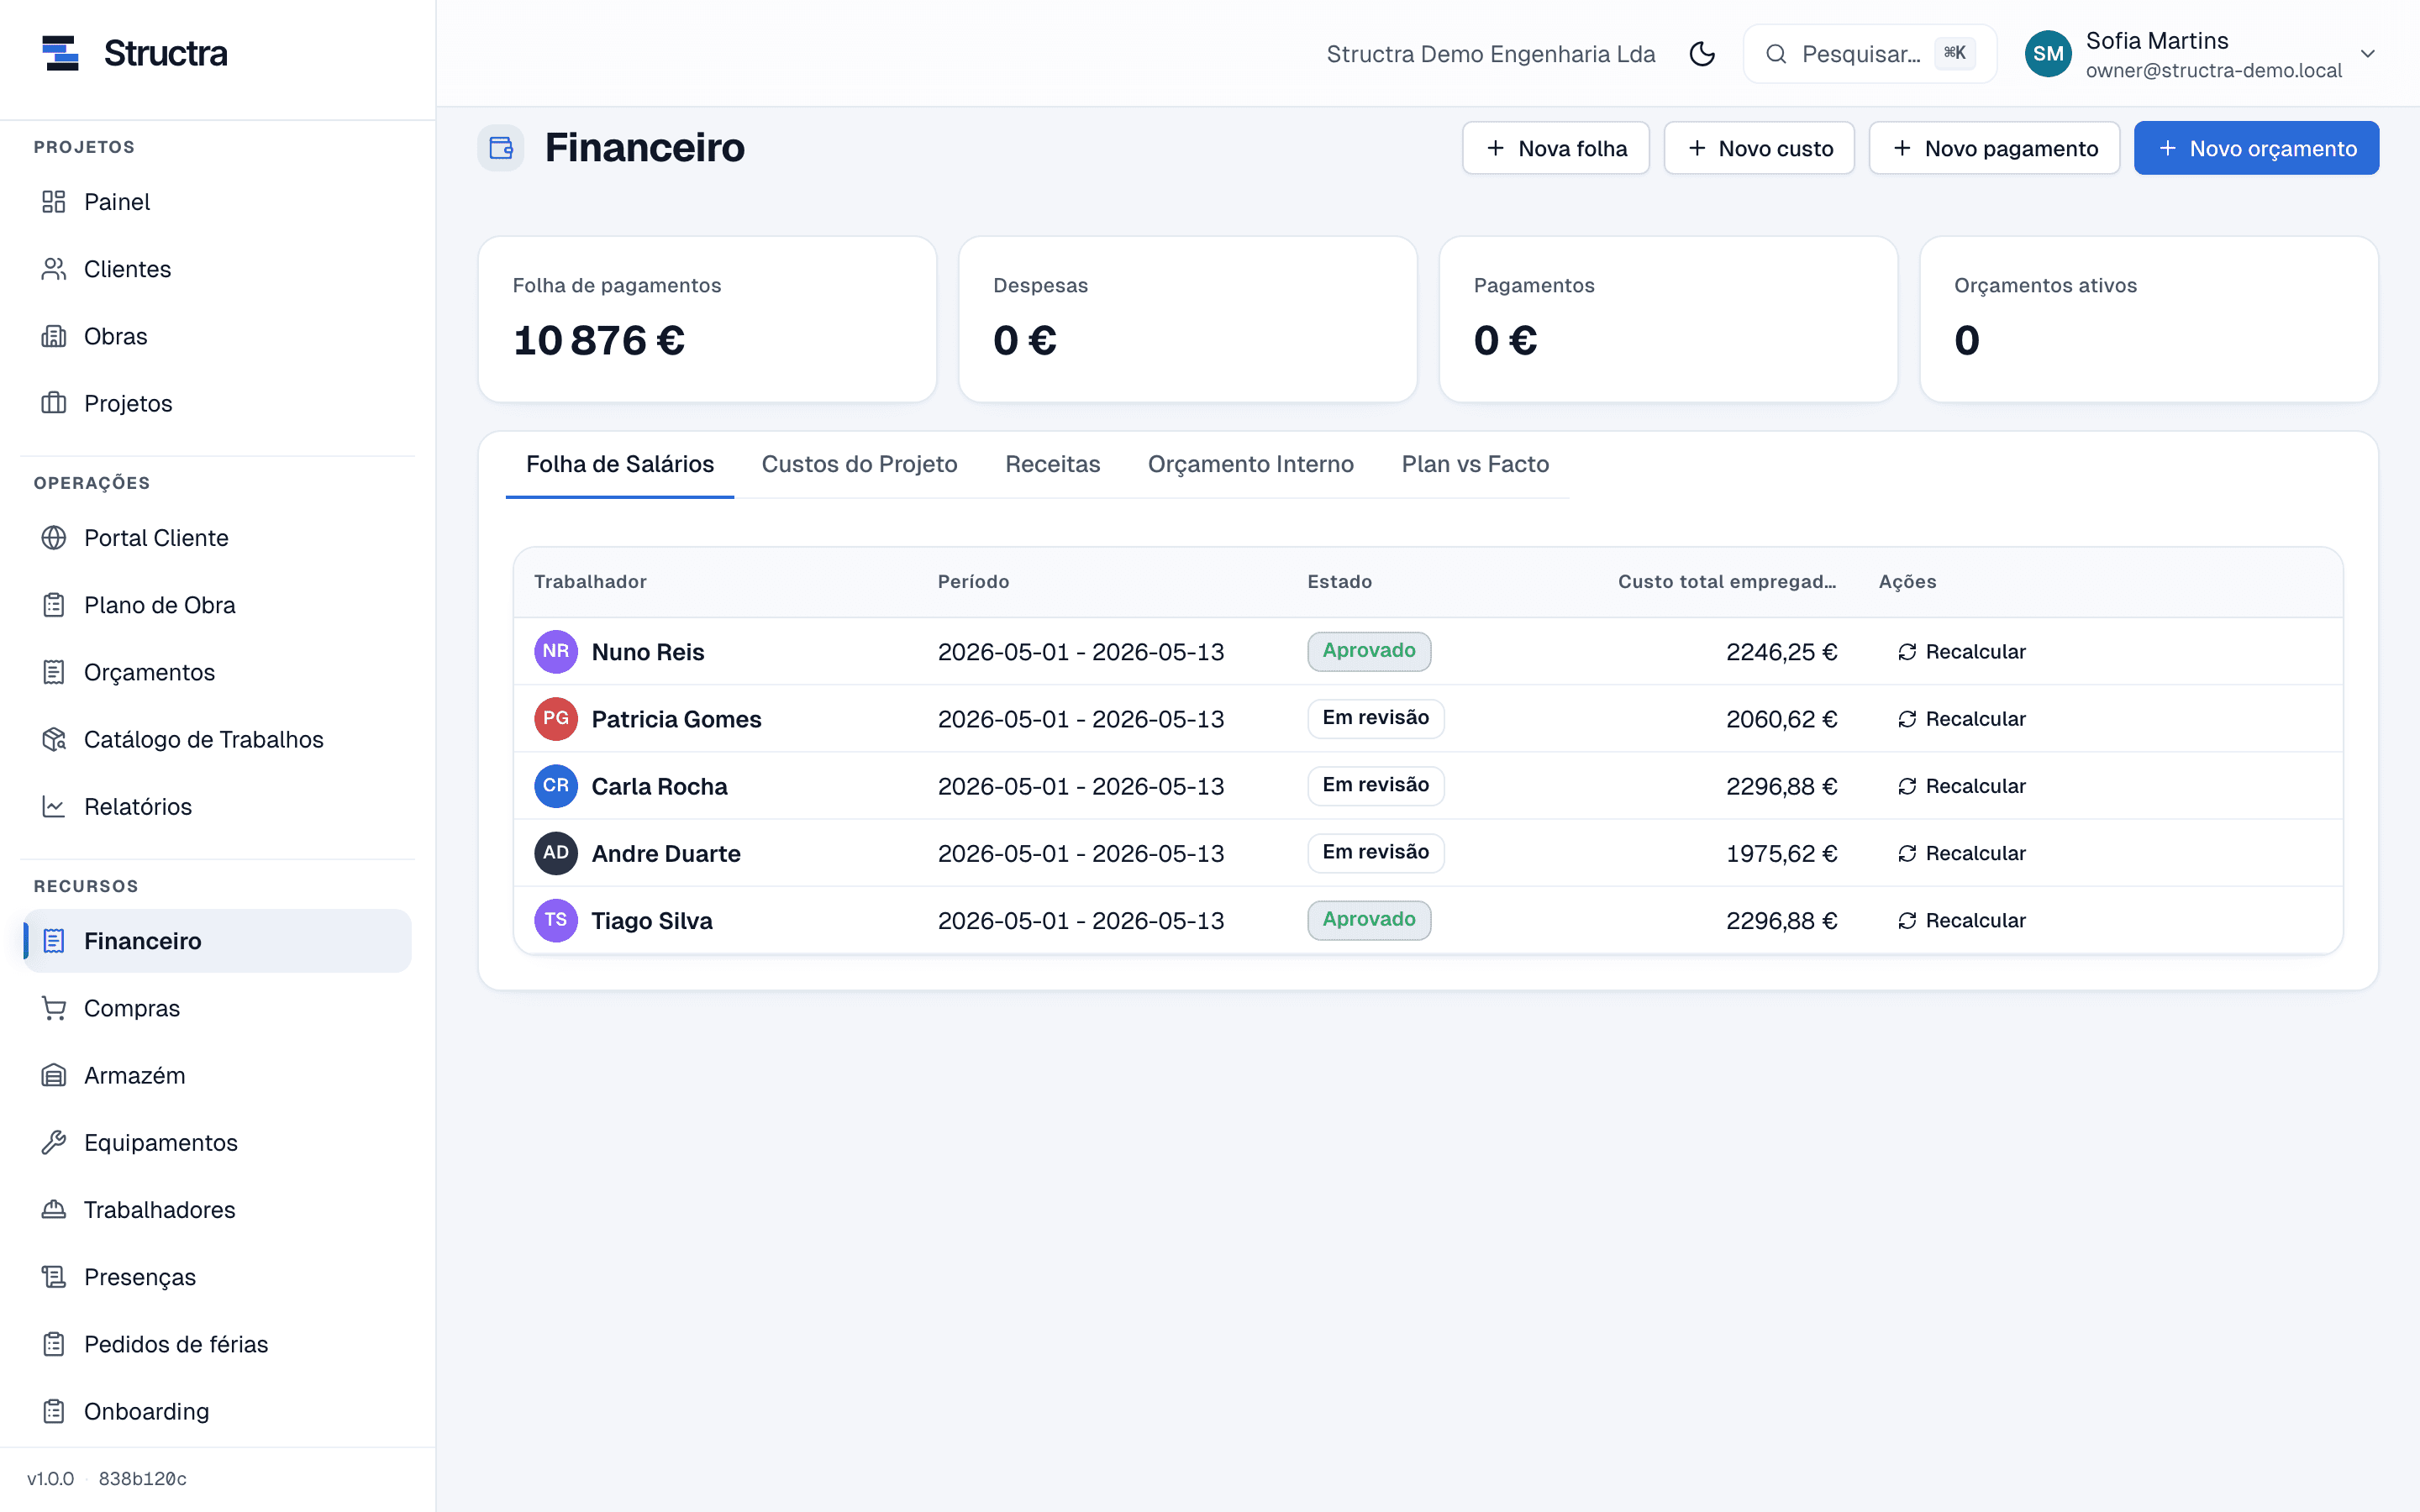Open Relatórios reports page
This screenshot has height=1512, width=2420.
217,806
